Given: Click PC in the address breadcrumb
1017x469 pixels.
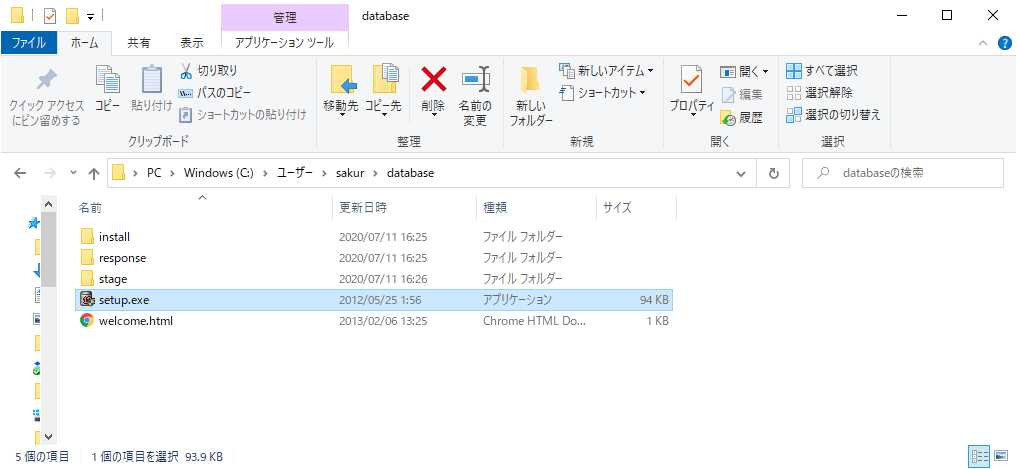Looking at the screenshot, I should click(x=154, y=174).
